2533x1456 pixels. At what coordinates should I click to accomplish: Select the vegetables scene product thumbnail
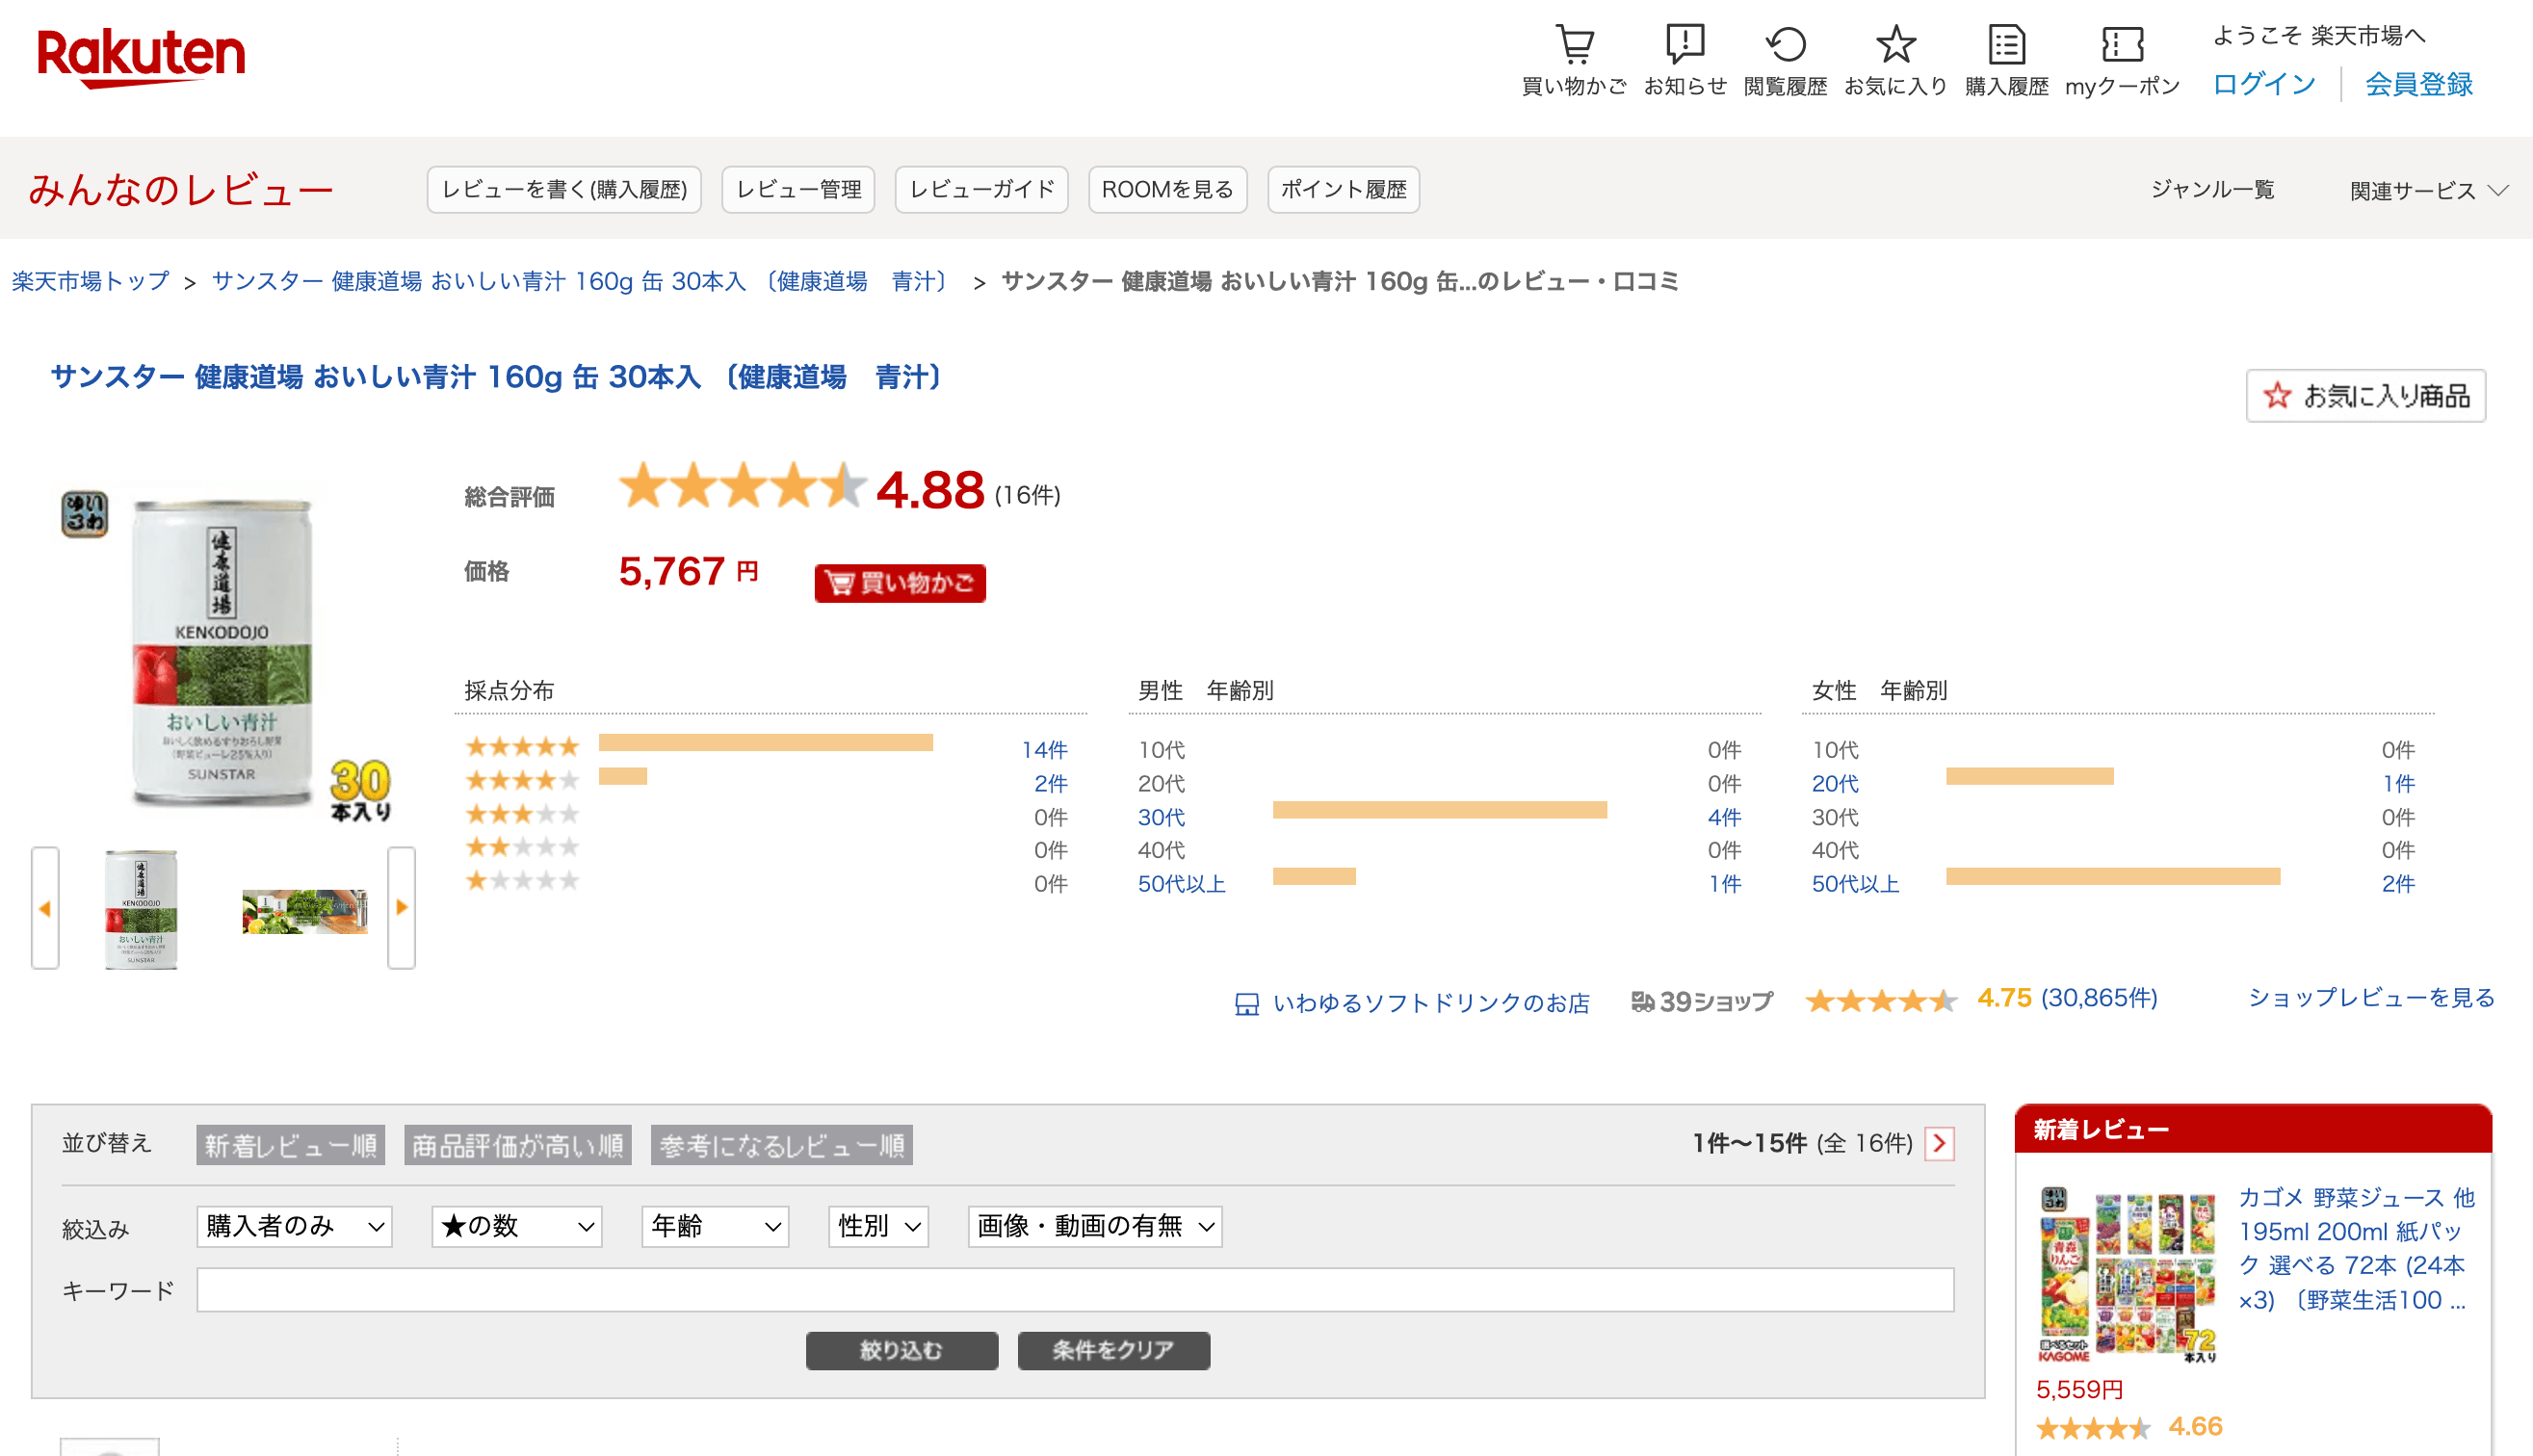click(305, 911)
